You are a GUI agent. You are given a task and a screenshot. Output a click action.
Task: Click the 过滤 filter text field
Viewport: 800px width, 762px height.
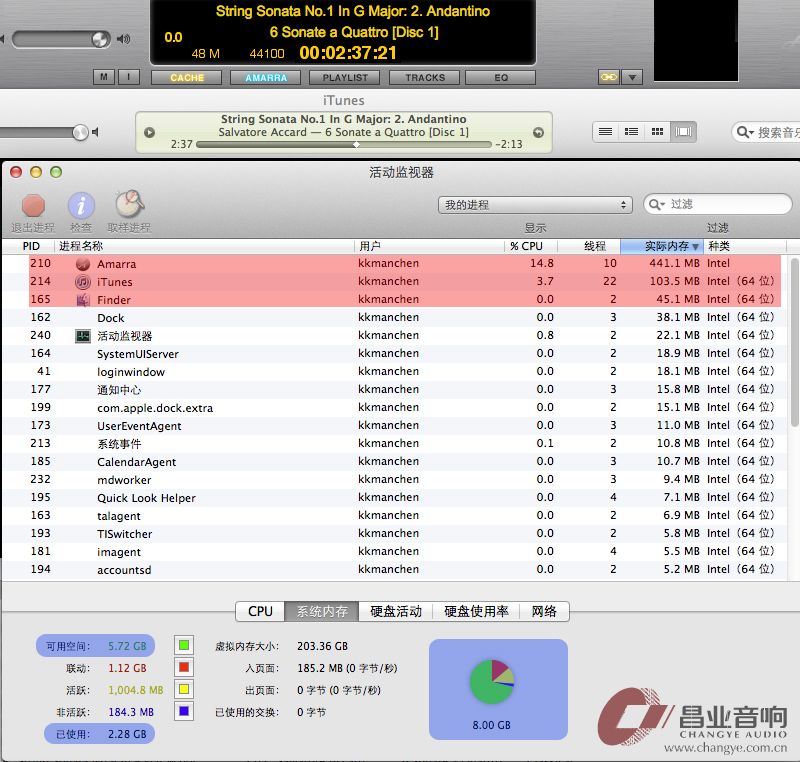coord(718,205)
